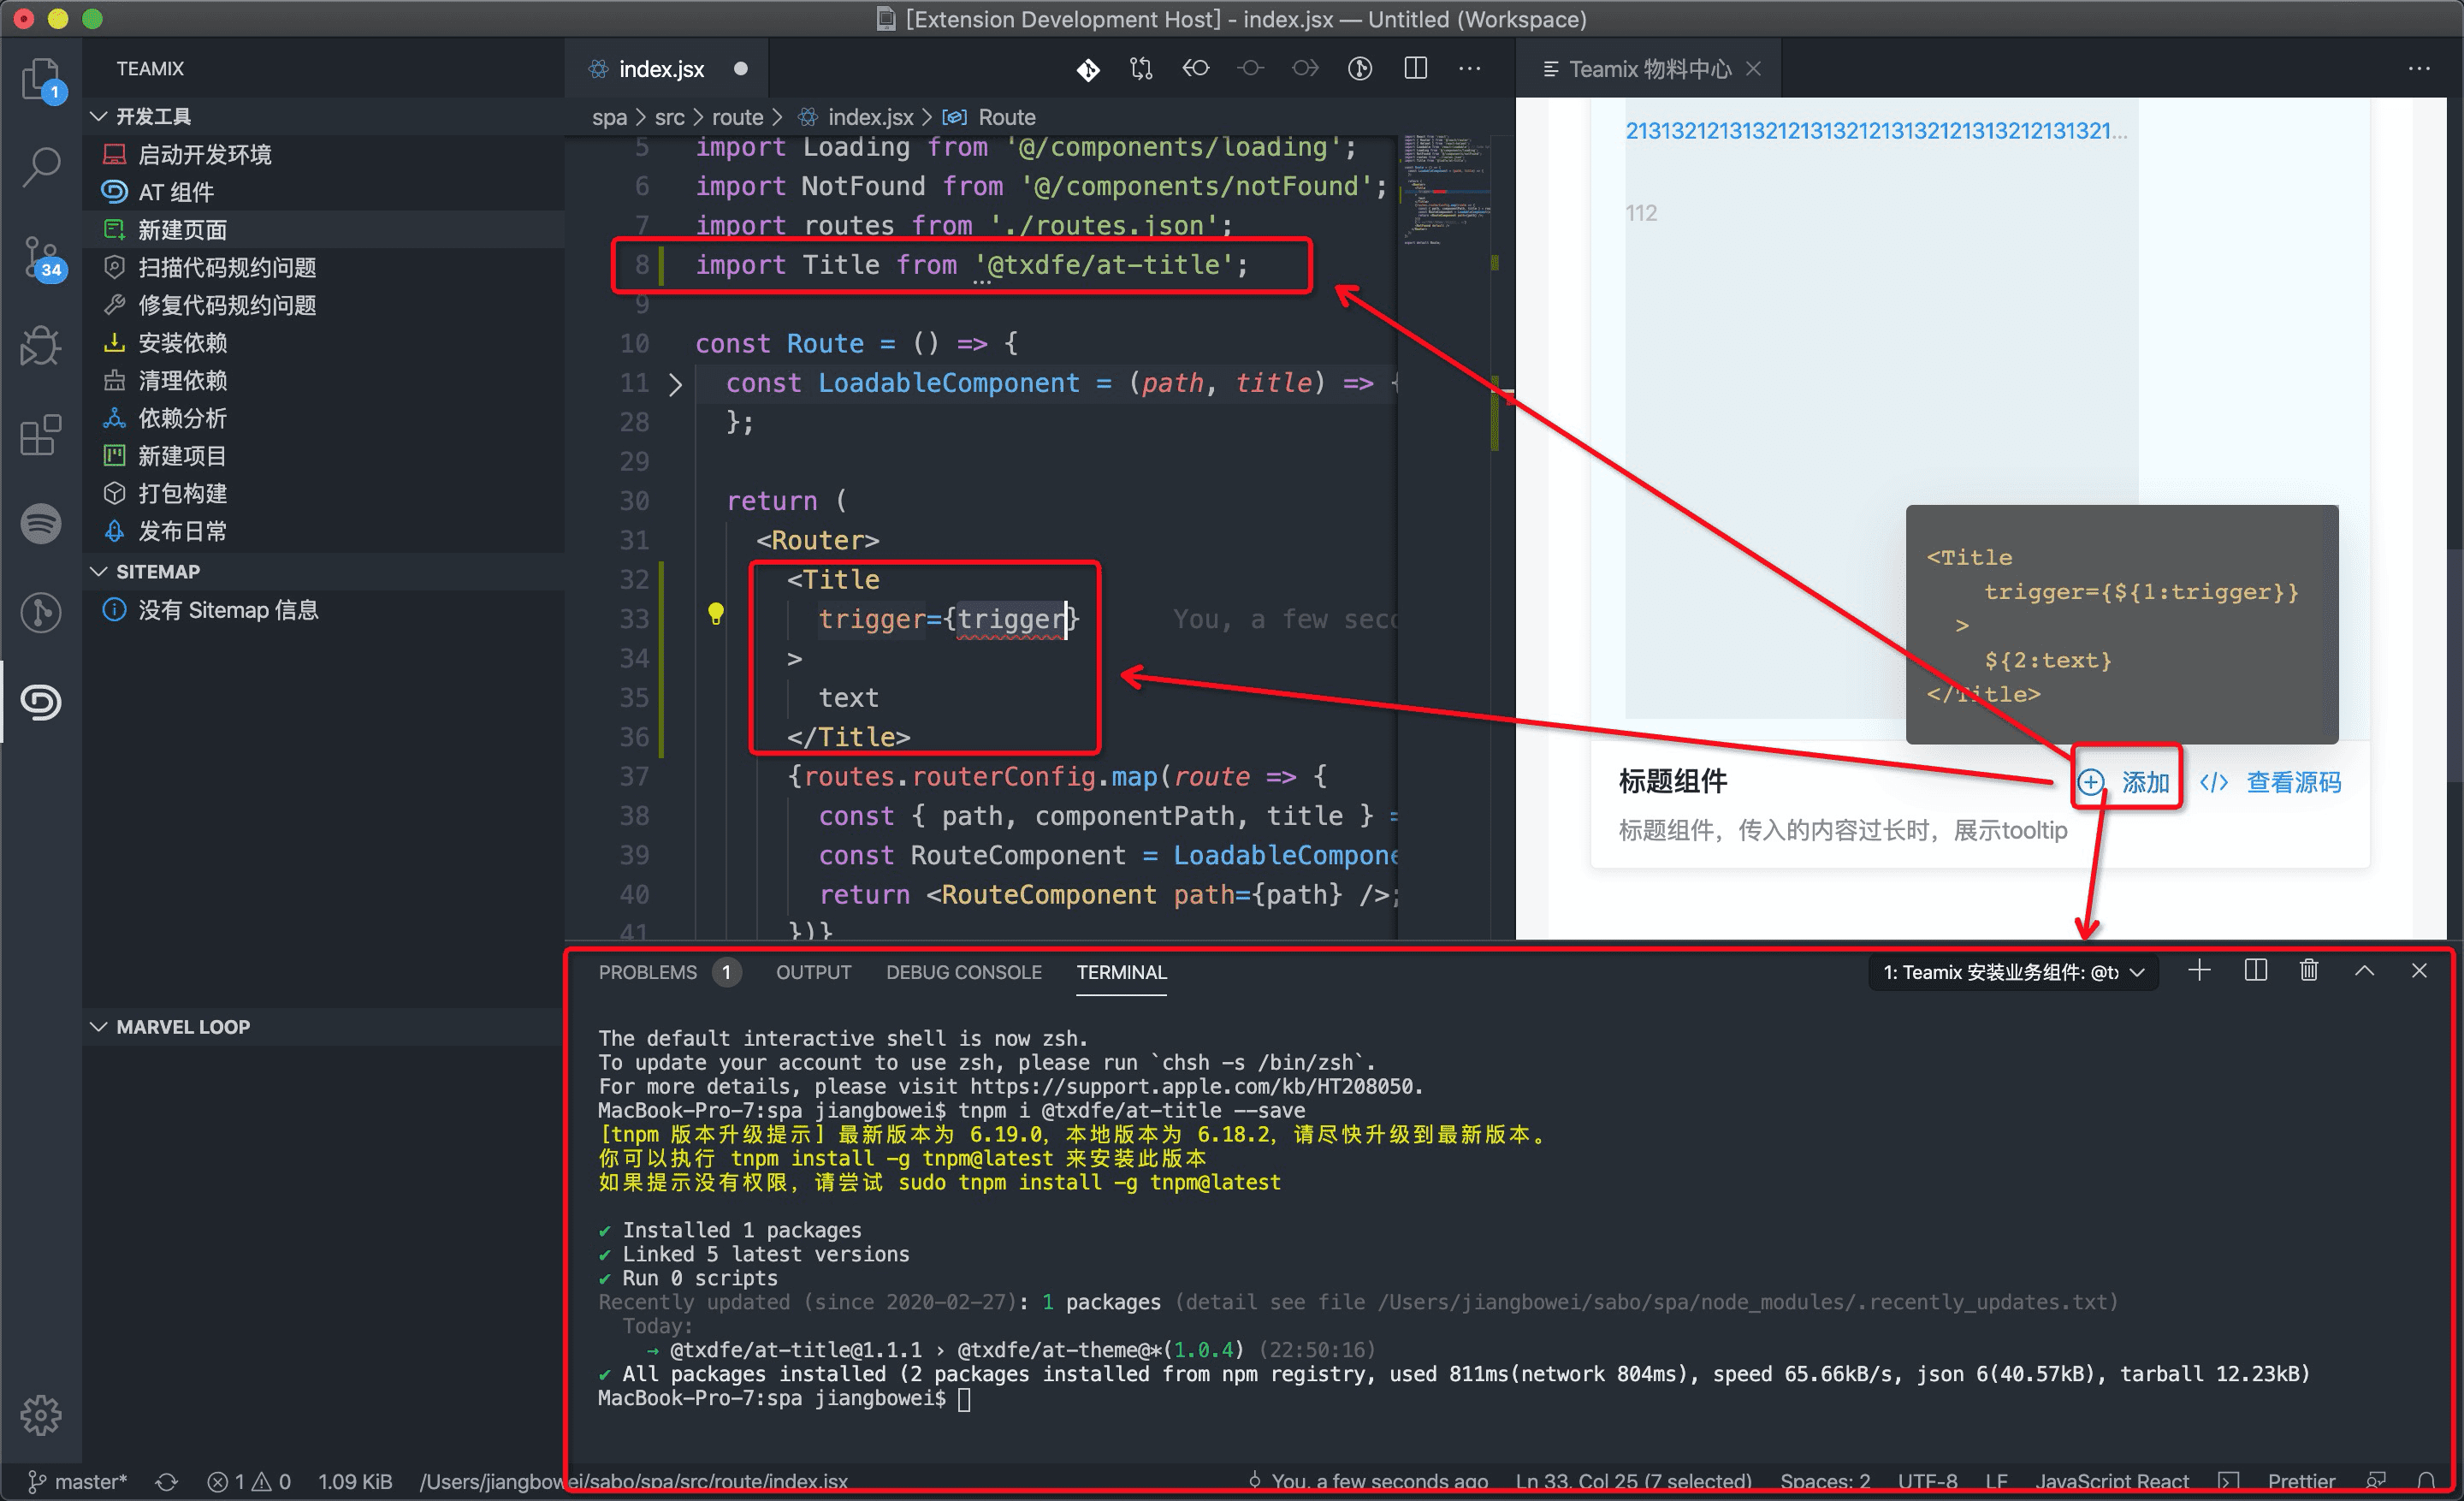Select 扫描代码规约问题 item
The width and height of the screenshot is (2464, 1501).
[325, 267]
